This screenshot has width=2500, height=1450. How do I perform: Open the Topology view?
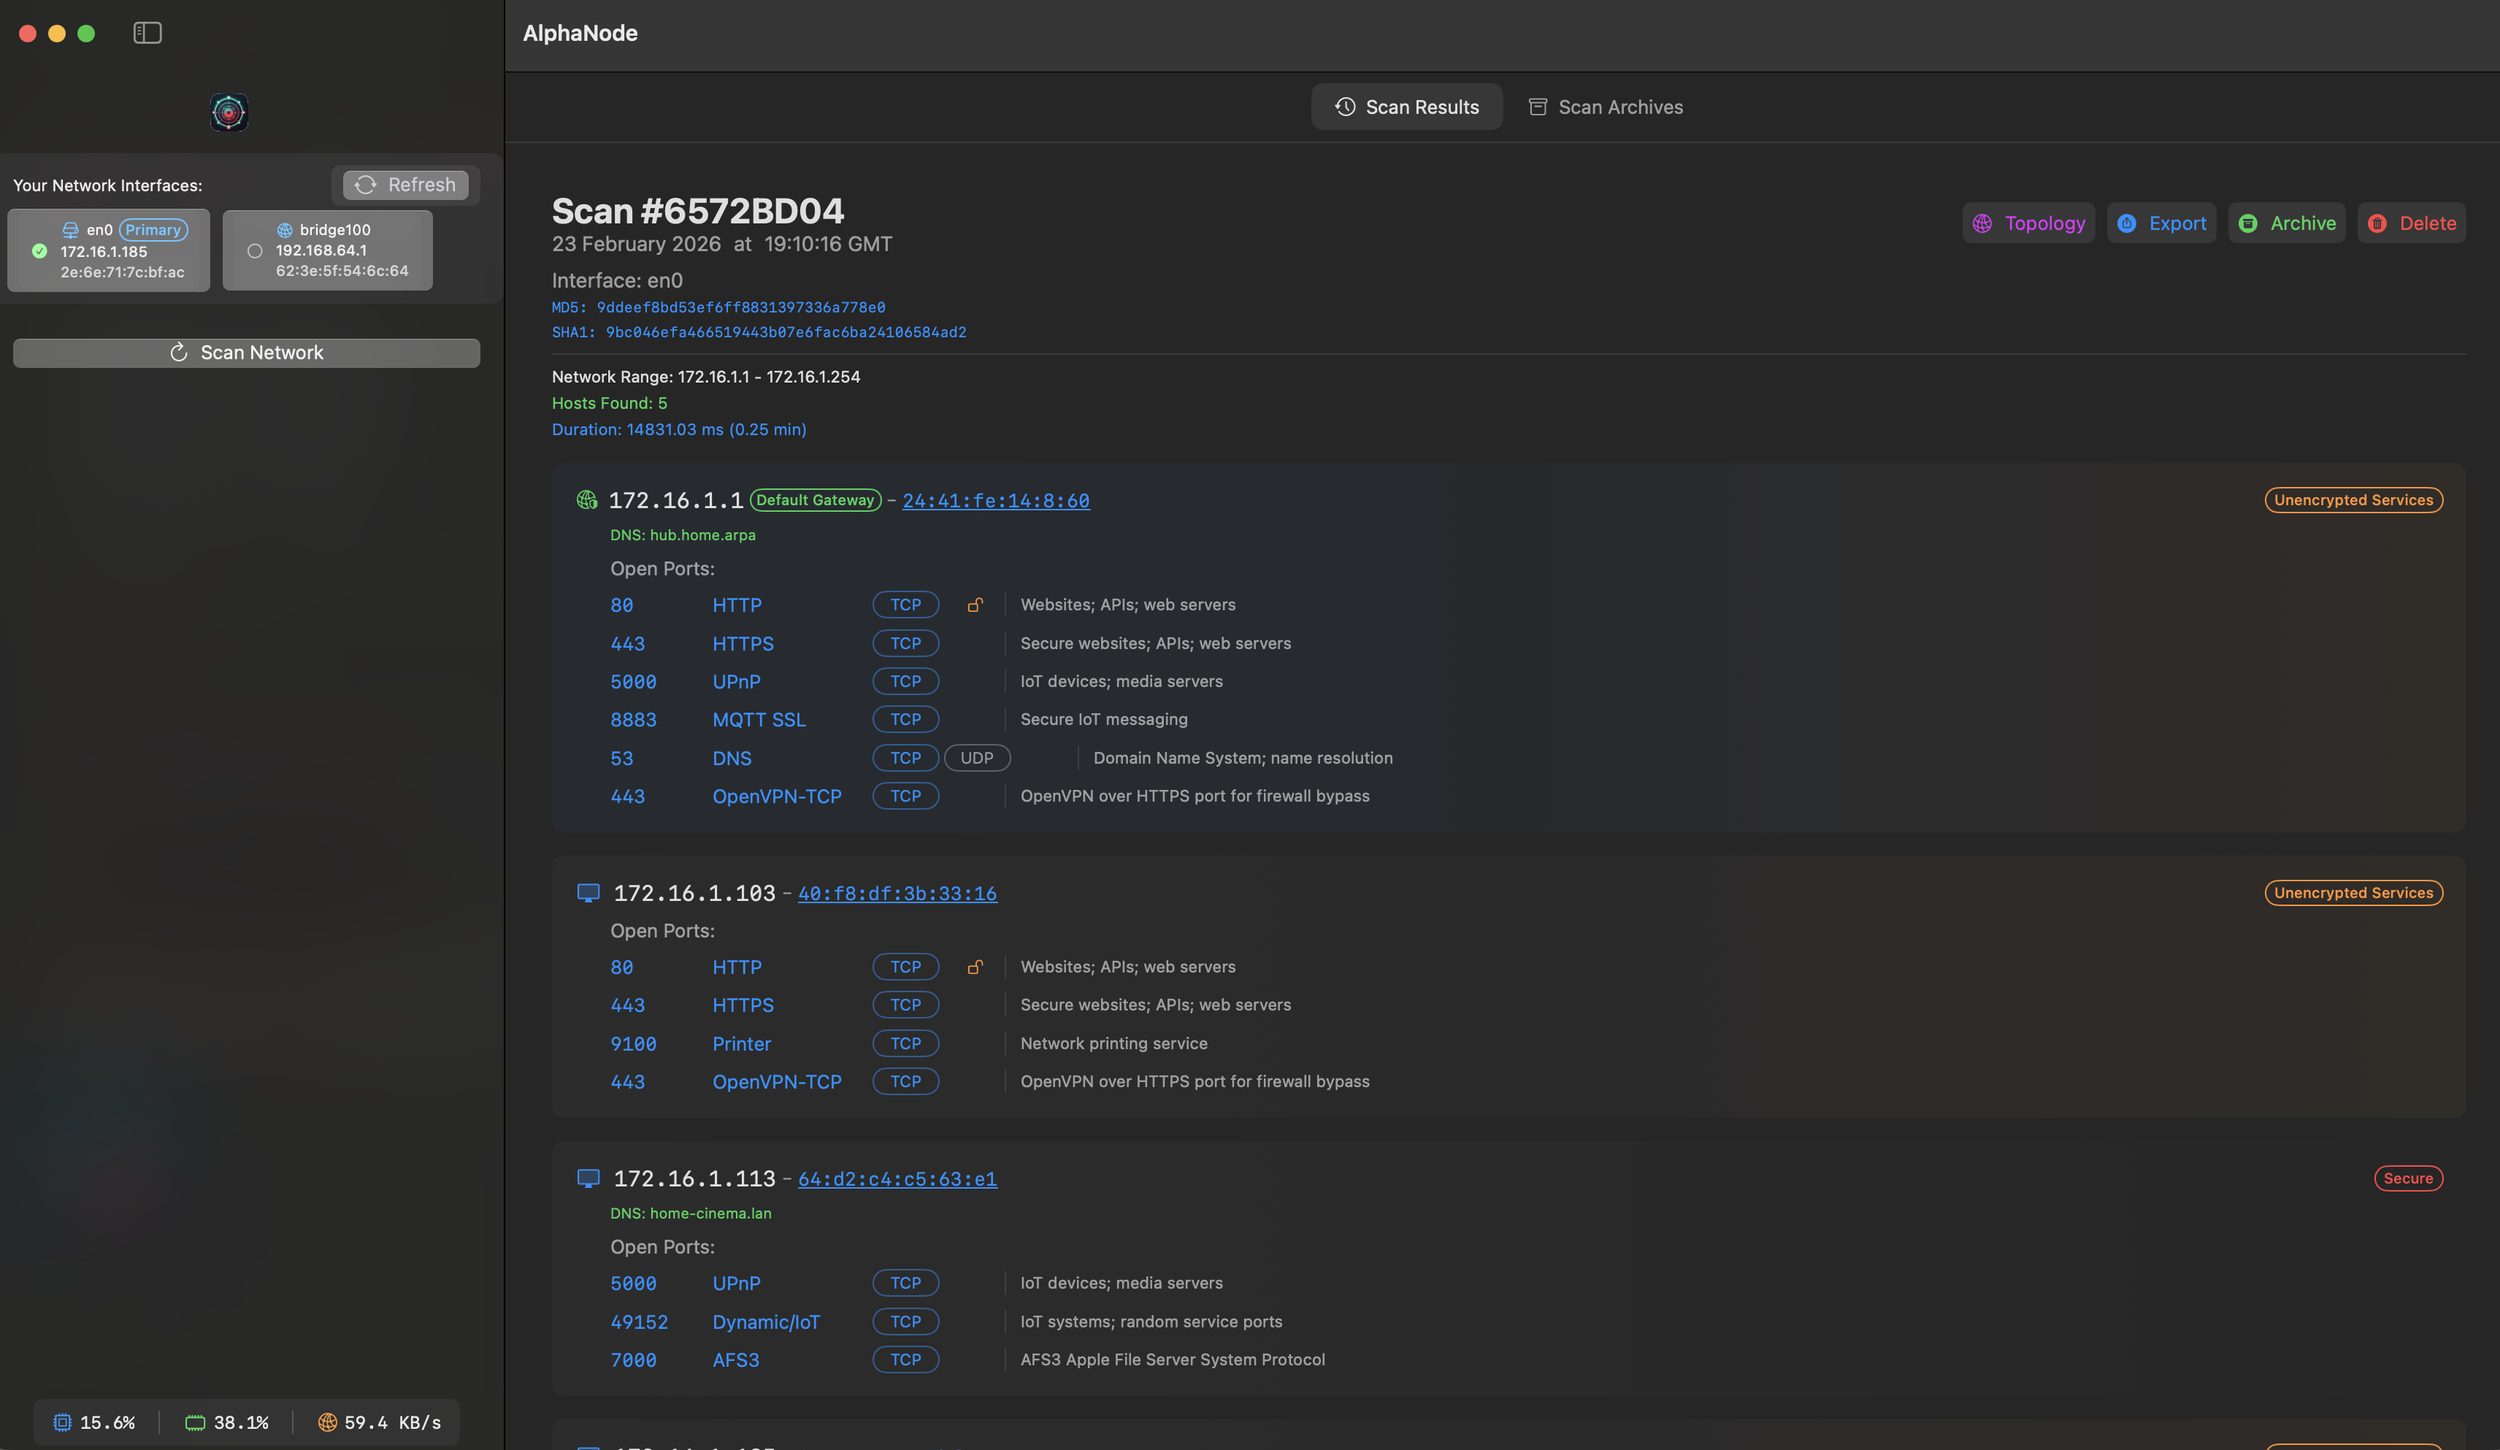pyautogui.click(x=2028, y=223)
